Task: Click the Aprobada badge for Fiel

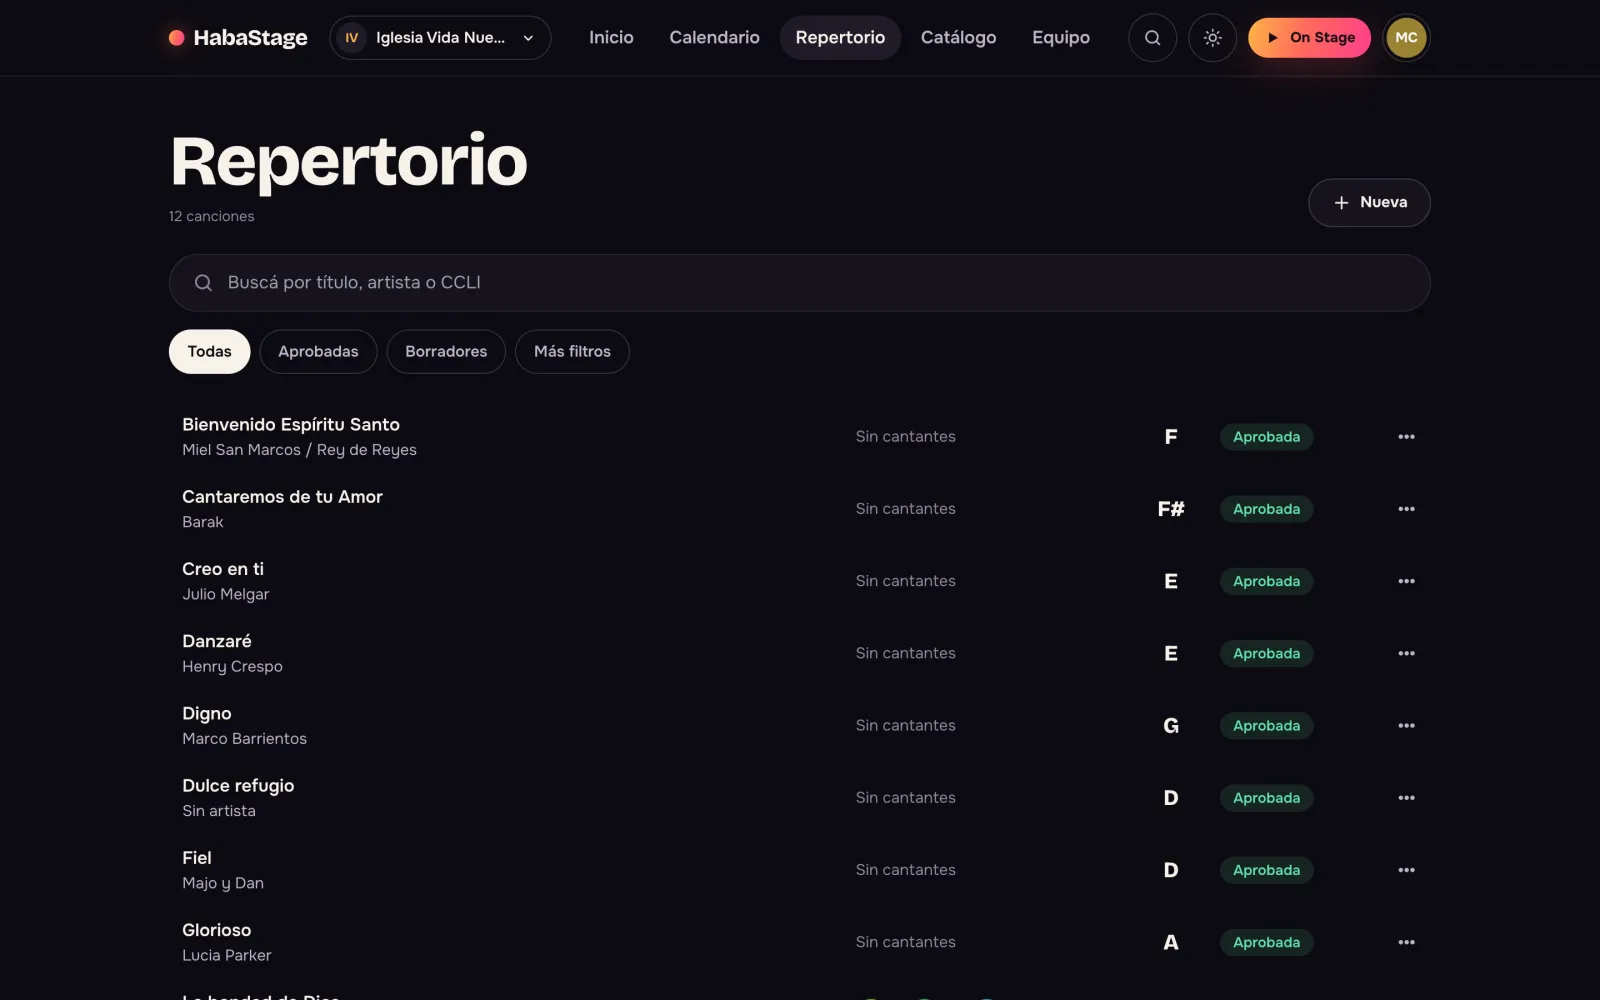Action: pyautogui.click(x=1266, y=870)
